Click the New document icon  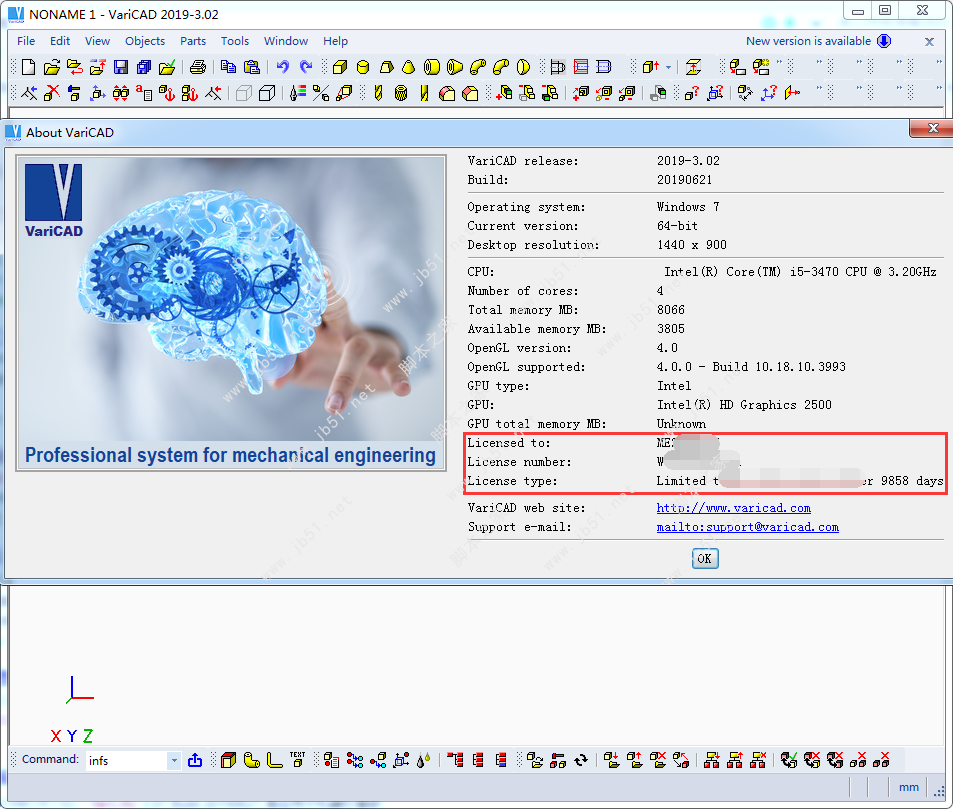[x=29, y=67]
